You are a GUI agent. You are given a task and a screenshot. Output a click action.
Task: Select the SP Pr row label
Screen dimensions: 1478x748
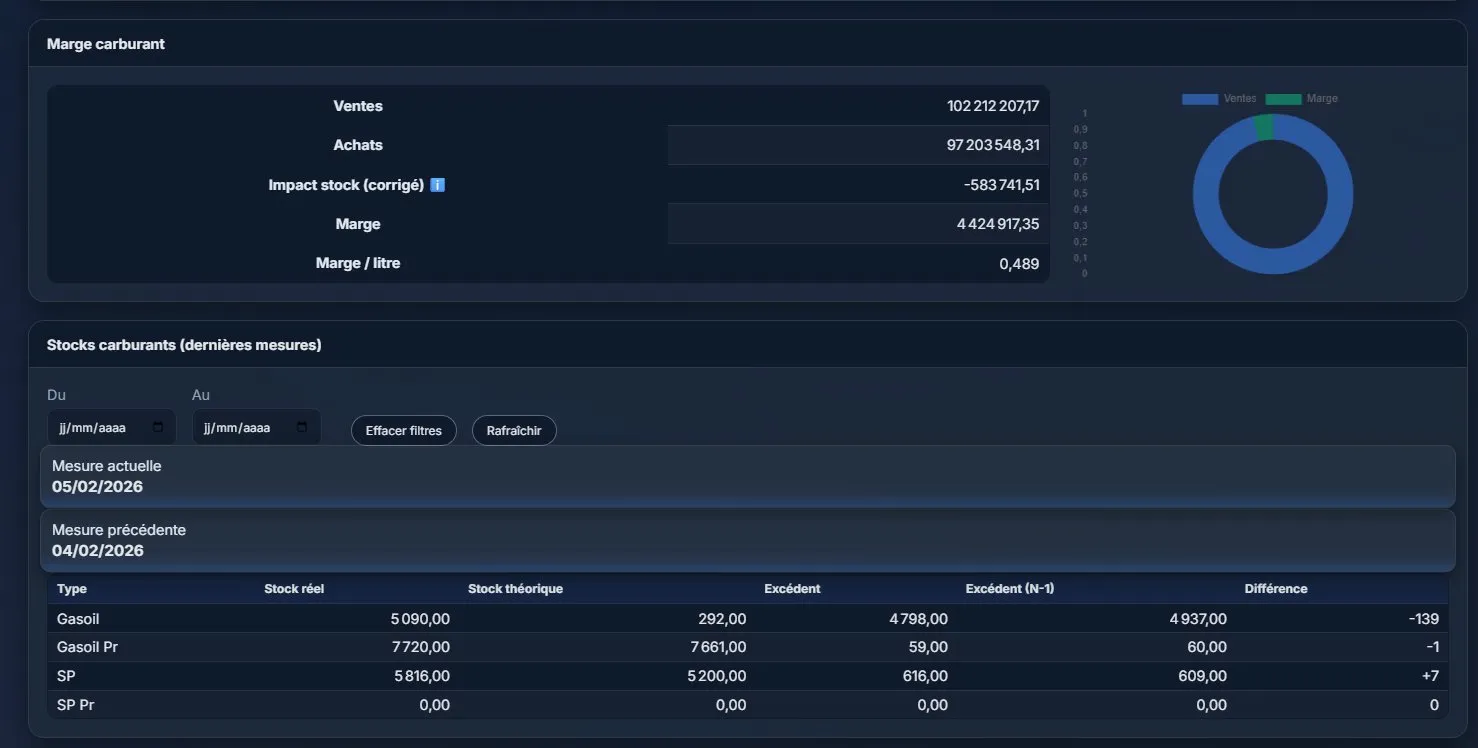76,705
